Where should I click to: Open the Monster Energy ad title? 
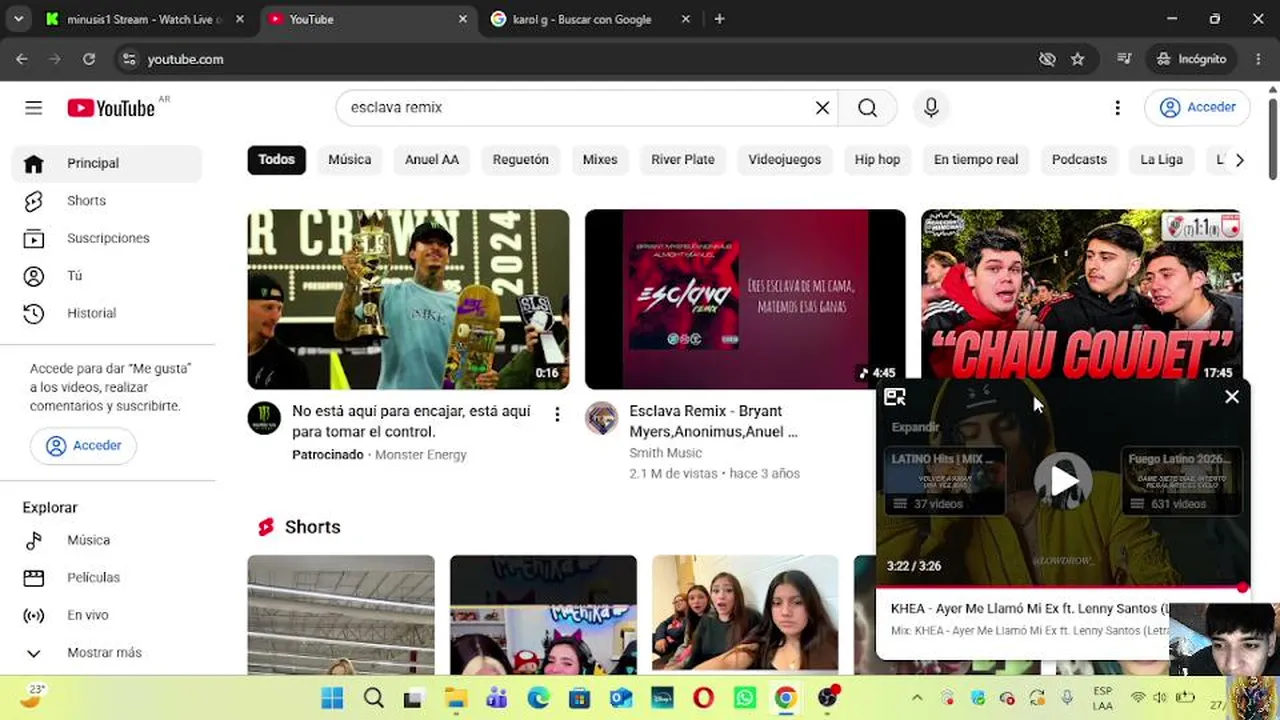click(412, 422)
